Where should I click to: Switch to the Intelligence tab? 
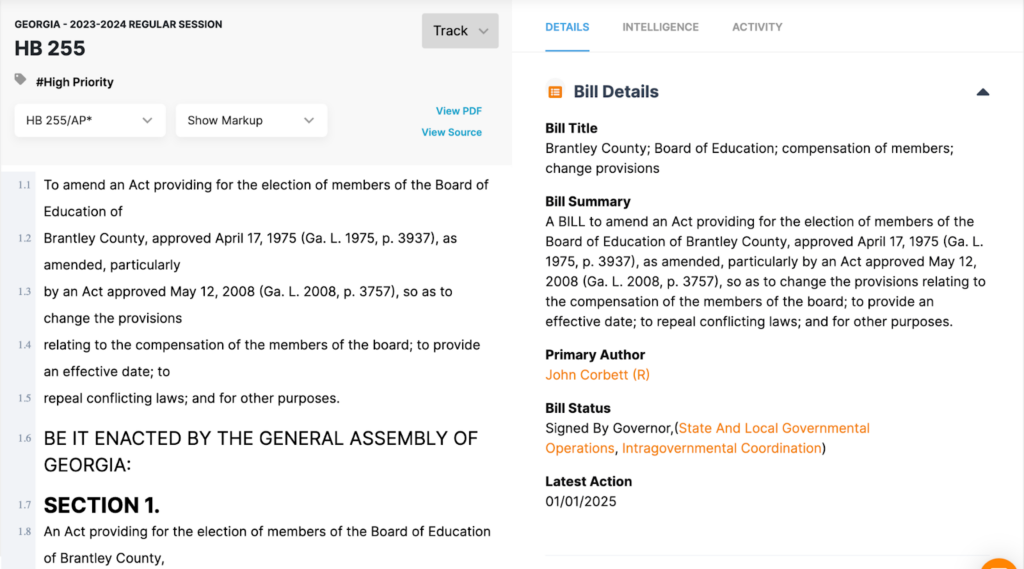[x=660, y=27]
